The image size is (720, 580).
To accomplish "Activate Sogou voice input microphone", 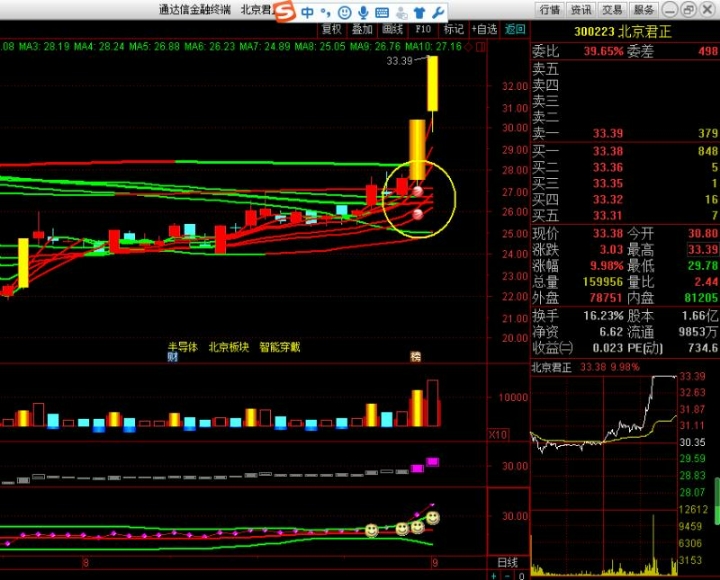I will (363, 12).
